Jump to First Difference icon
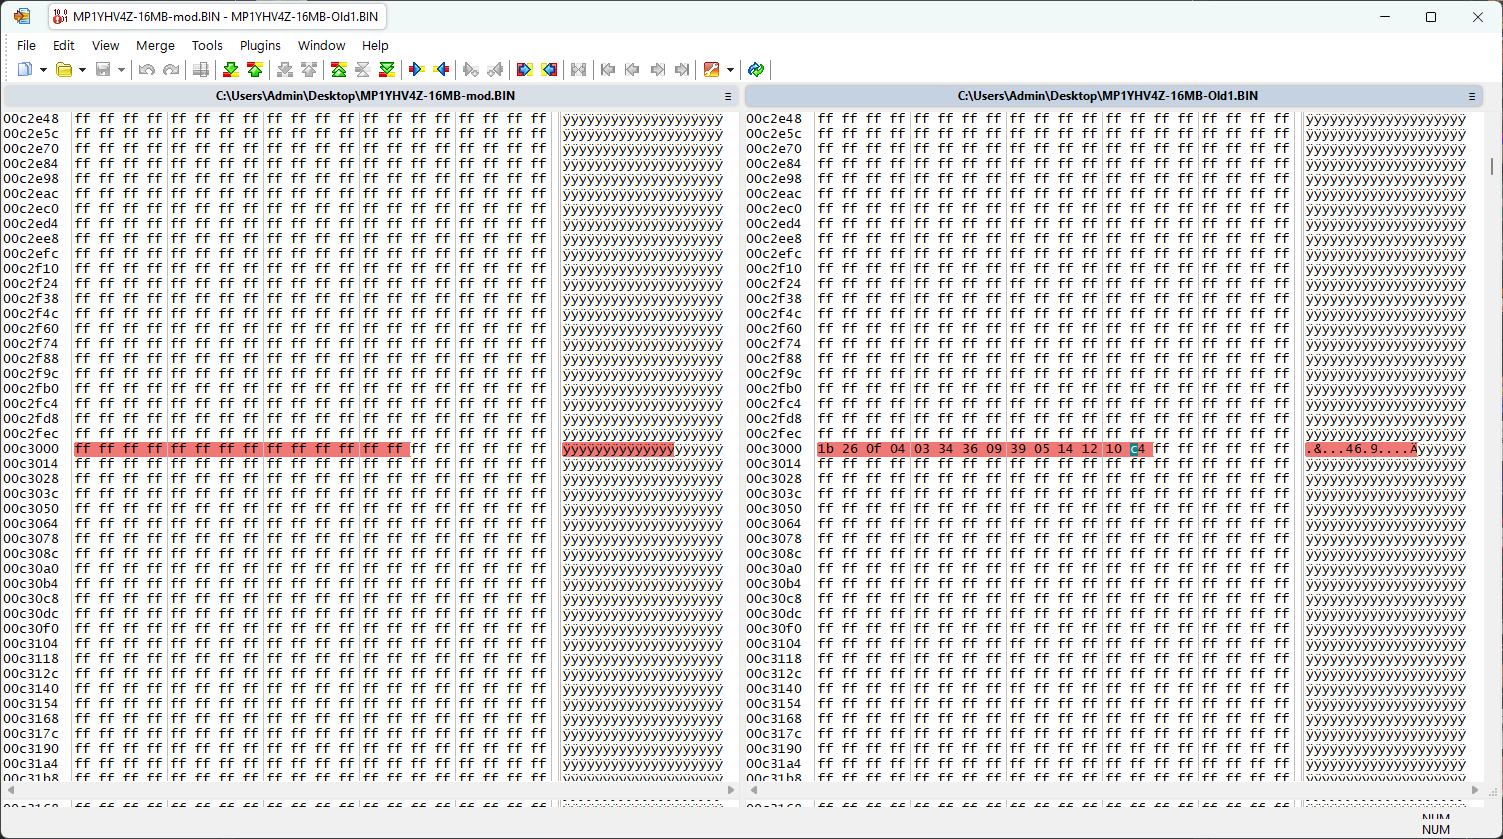Screen dimensions: 1503x839 (x=339, y=70)
